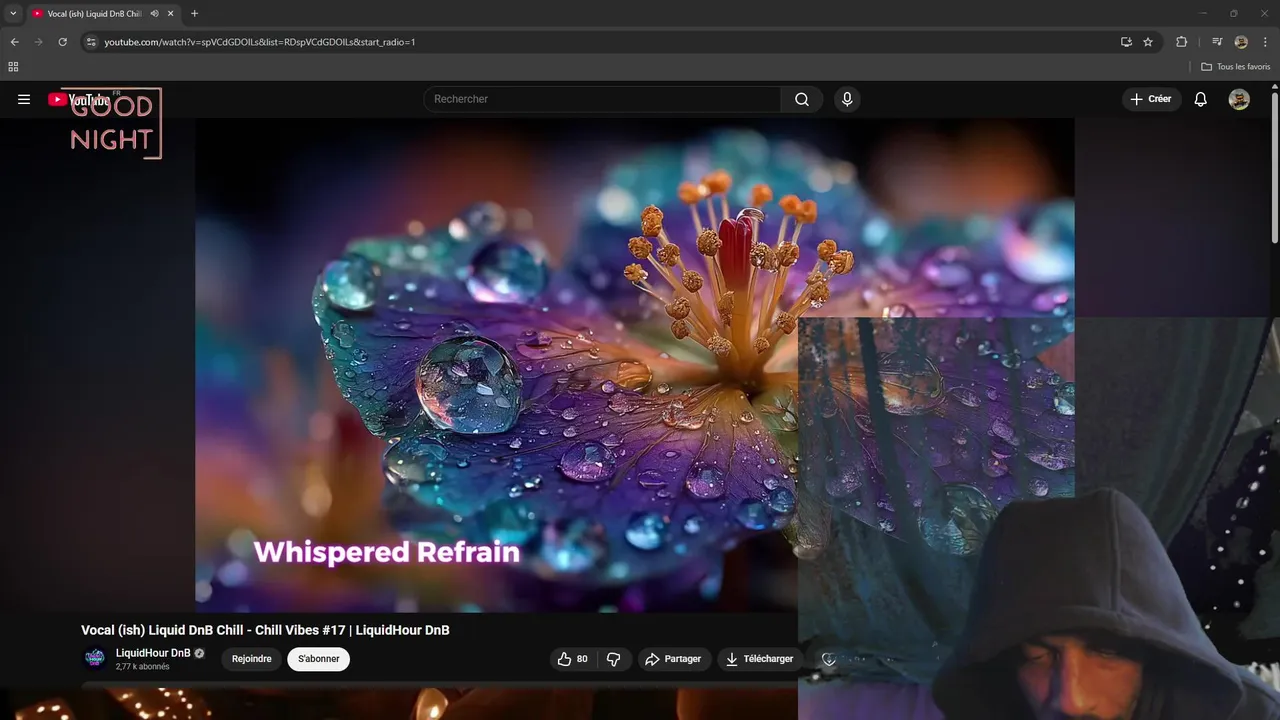Go forward in browser history
The image size is (1280, 720).
[x=38, y=42]
